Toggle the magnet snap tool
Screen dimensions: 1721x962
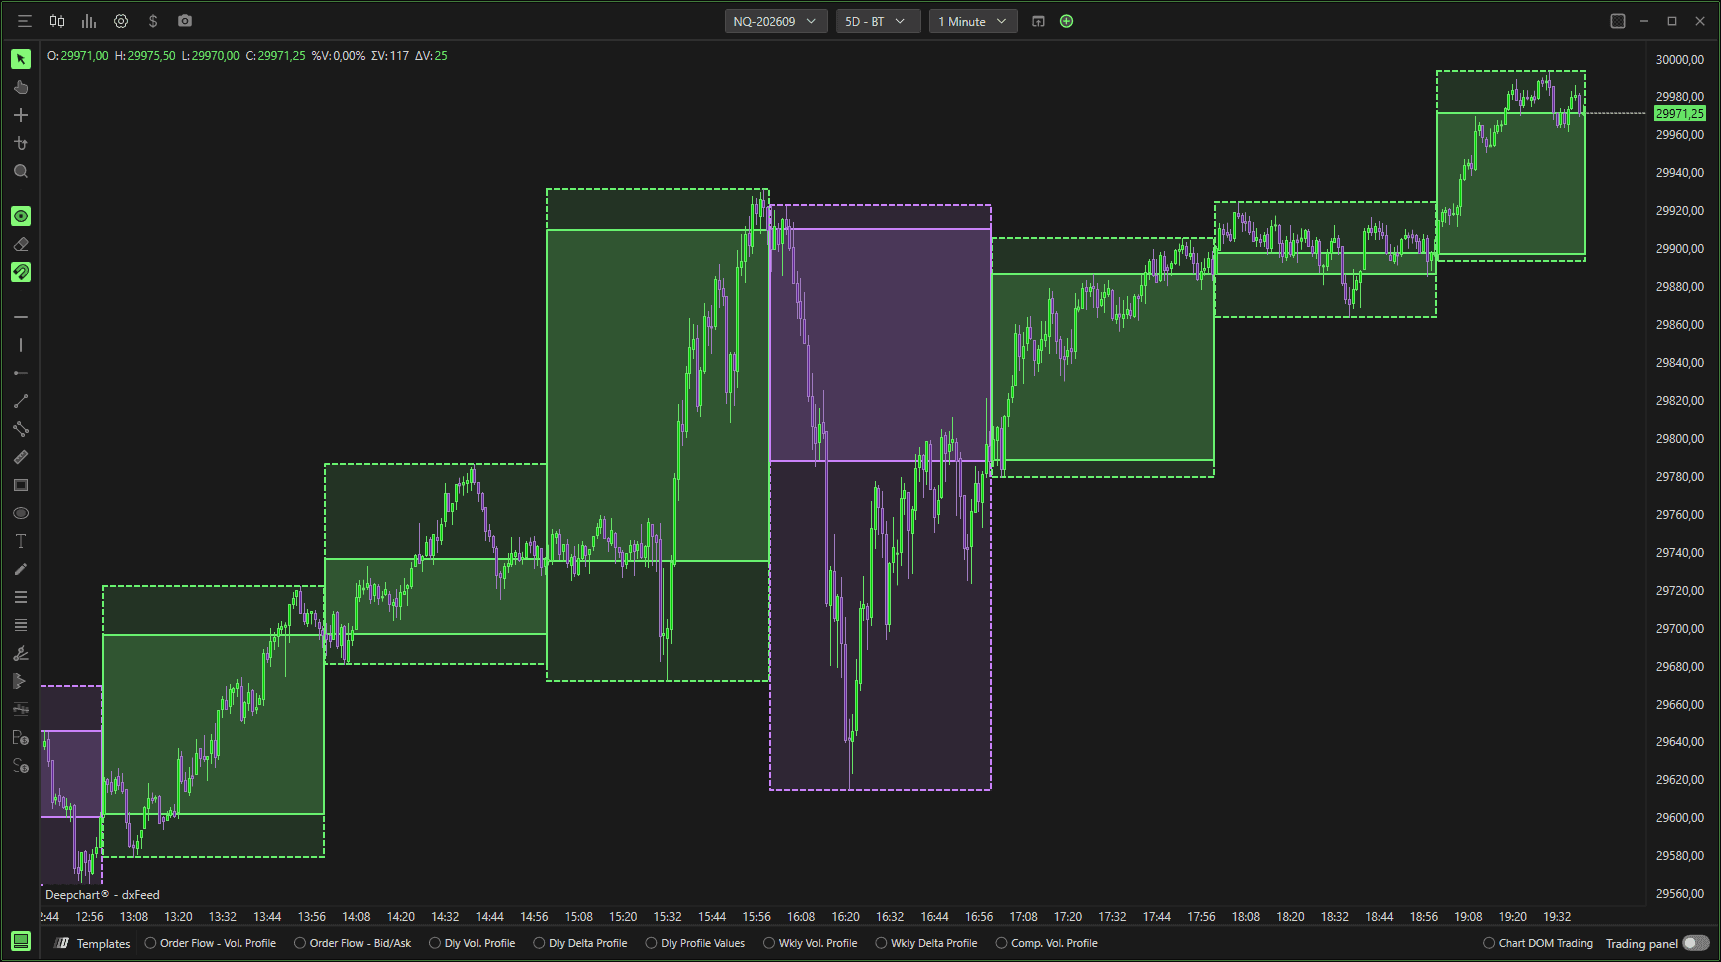(21, 272)
